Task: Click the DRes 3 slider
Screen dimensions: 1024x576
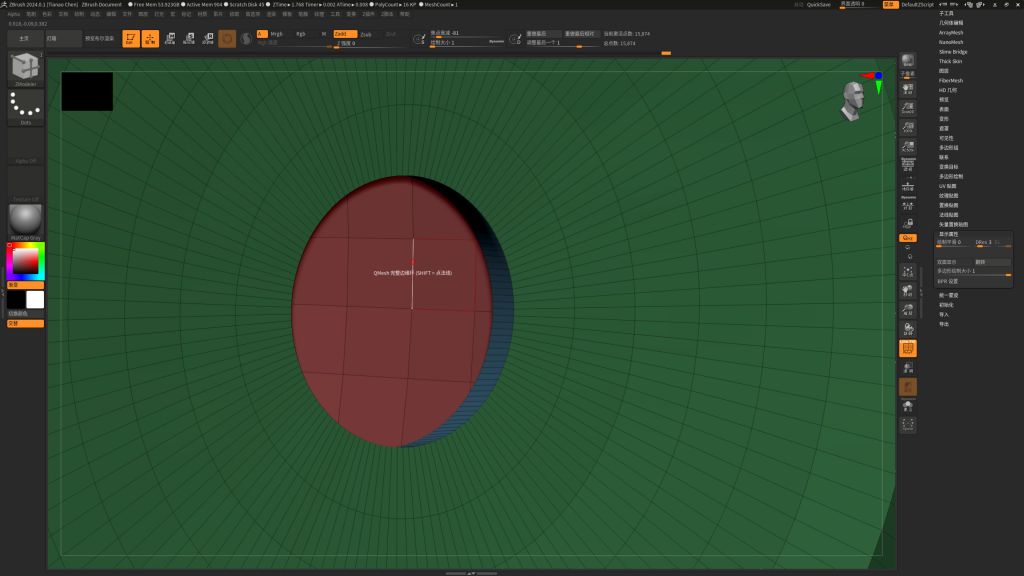Action: (984, 243)
